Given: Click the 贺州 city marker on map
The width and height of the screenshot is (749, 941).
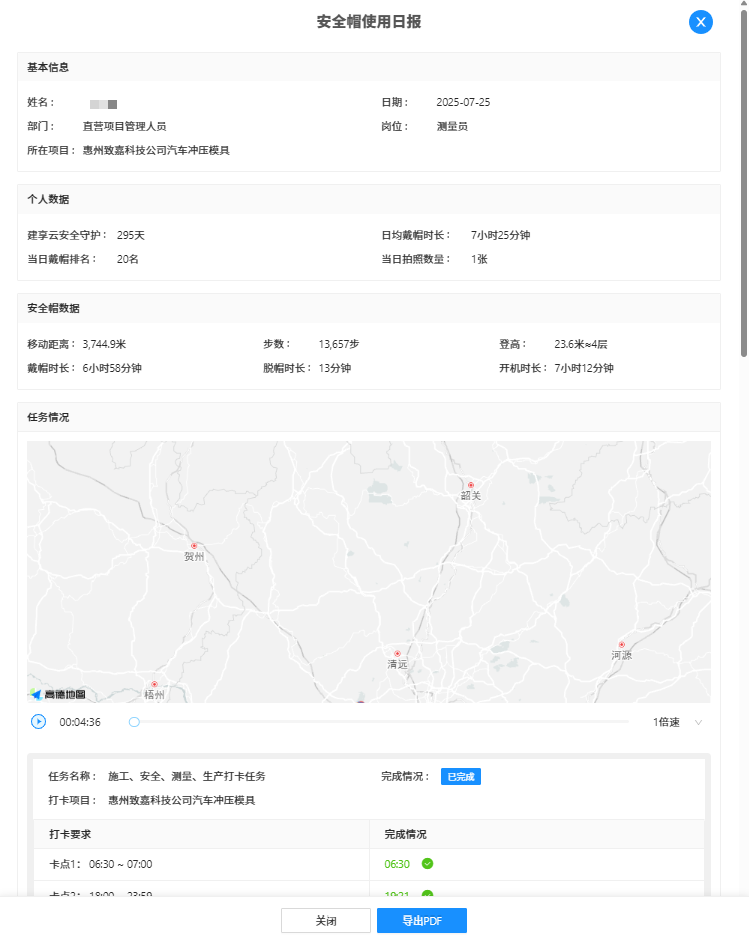Looking at the screenshot, I should [194, 546].
